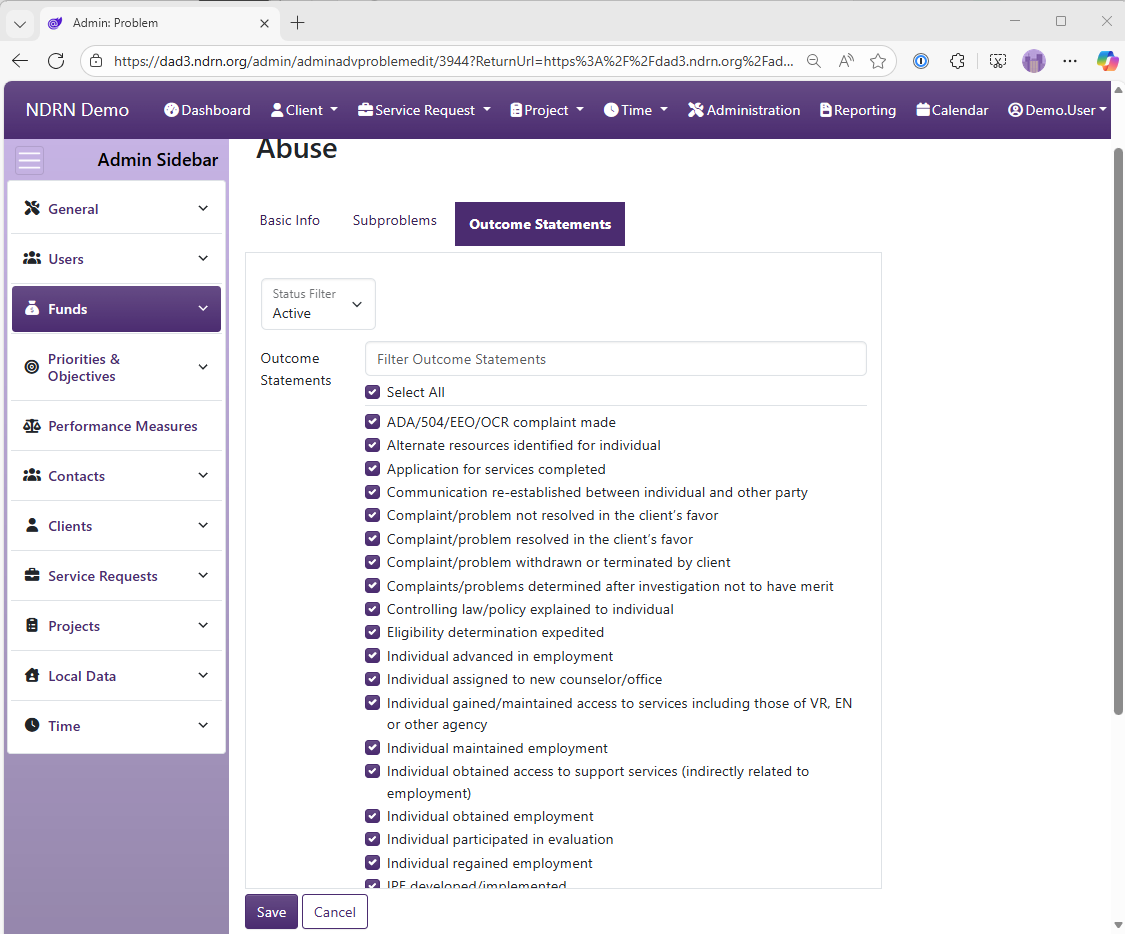Click the Cancel button
Viewport: 1125px width, 934px height.
[x=334, y=912]
